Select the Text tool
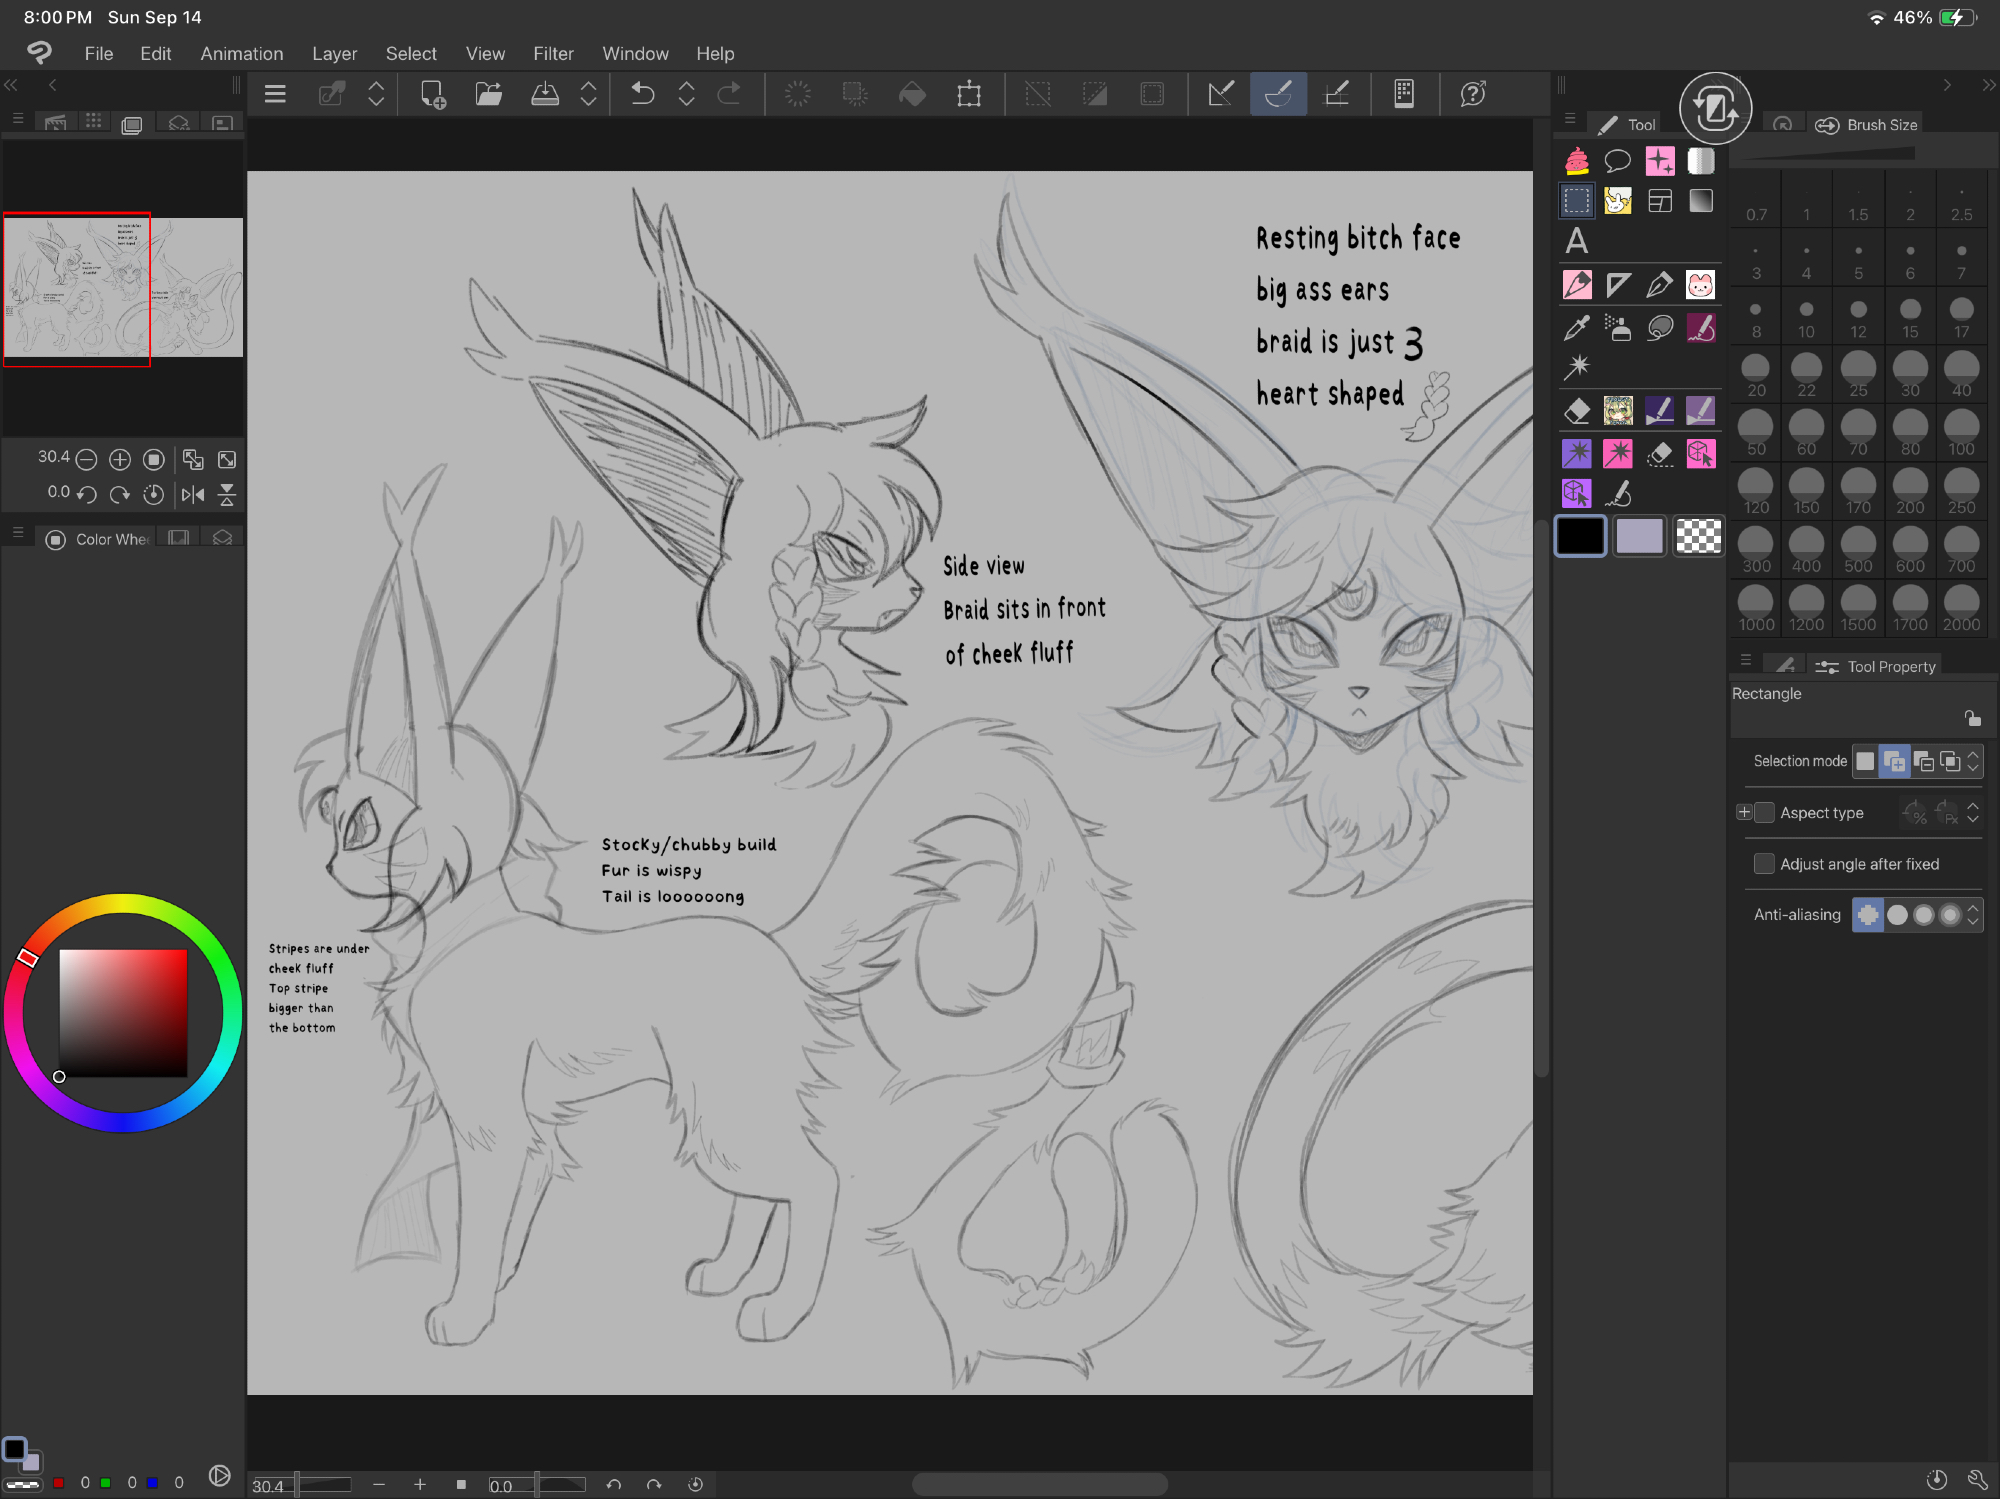Viewport: 2000px width, 1499px height. point(1576,241)
